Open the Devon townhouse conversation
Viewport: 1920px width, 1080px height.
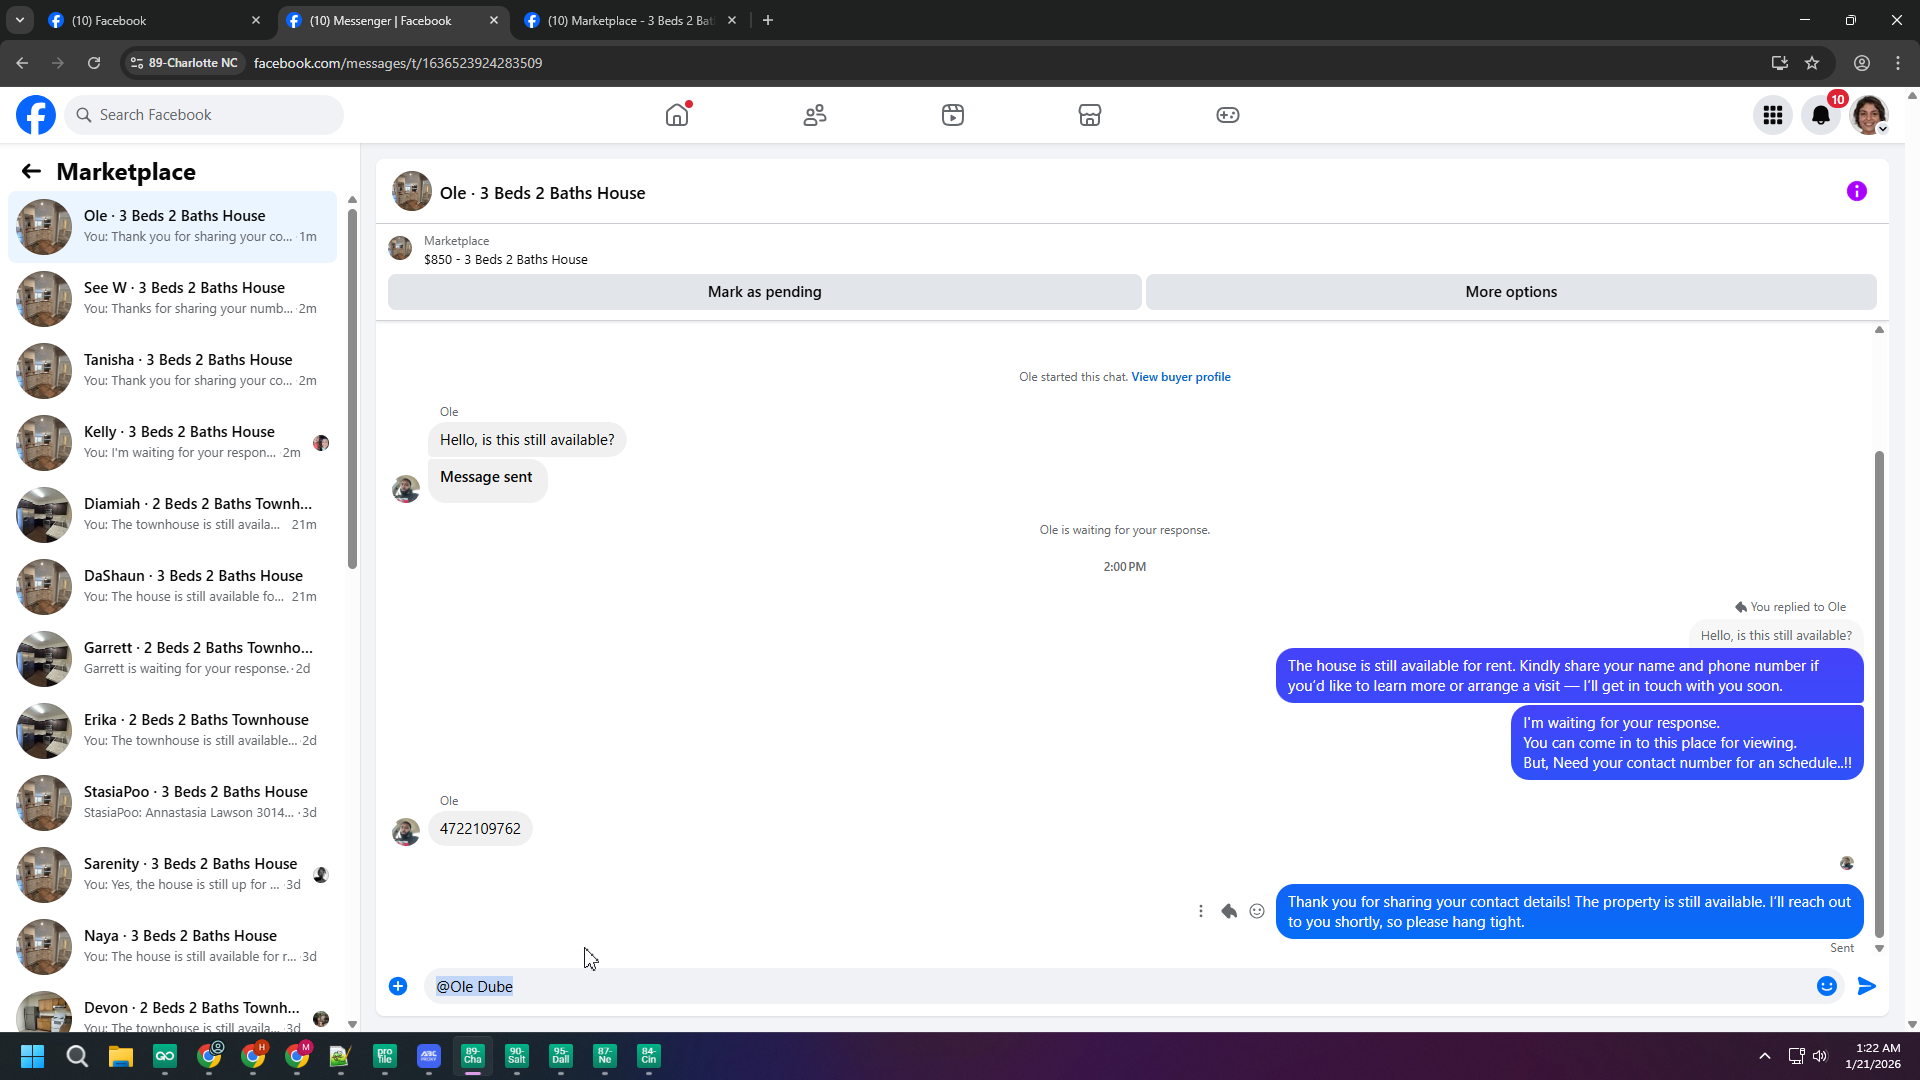pos(172,1008)
